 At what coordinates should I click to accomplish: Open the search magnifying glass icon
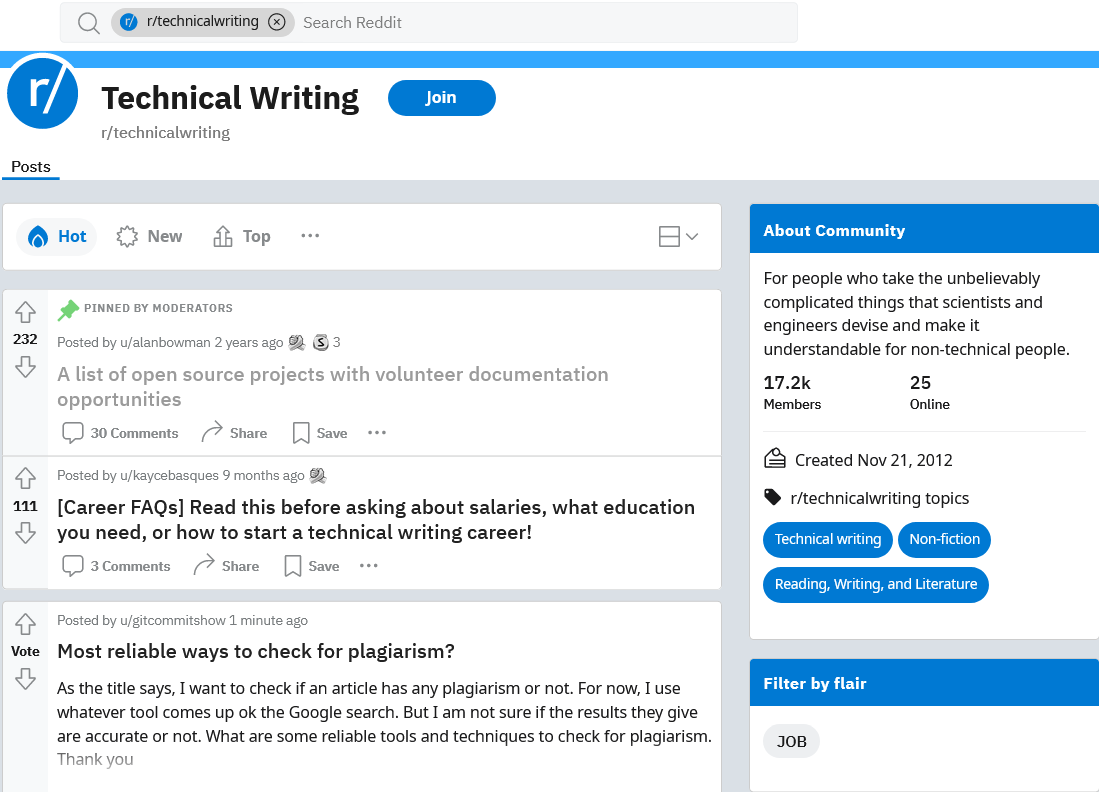click(88, 22)
